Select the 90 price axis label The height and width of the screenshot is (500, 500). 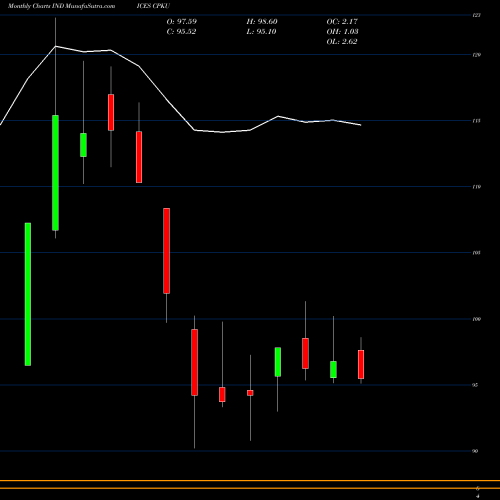tap(475, 451)
